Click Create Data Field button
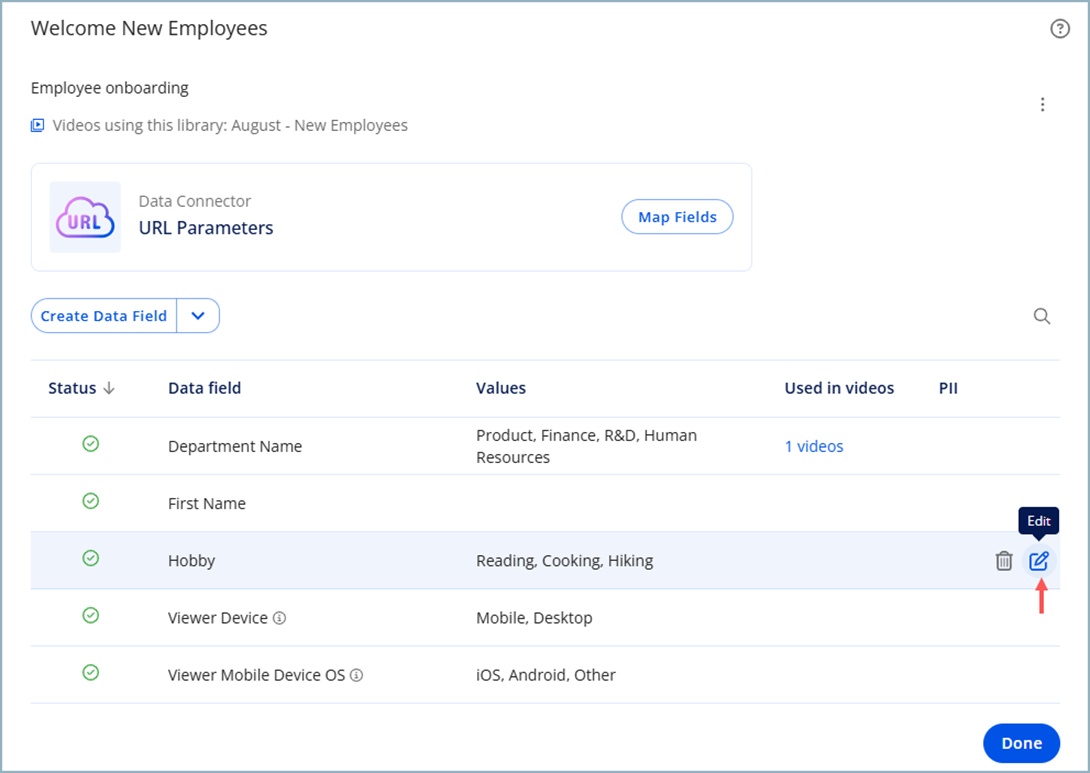The height and width of the screenshot is (773, 1090). coord(104,316)
